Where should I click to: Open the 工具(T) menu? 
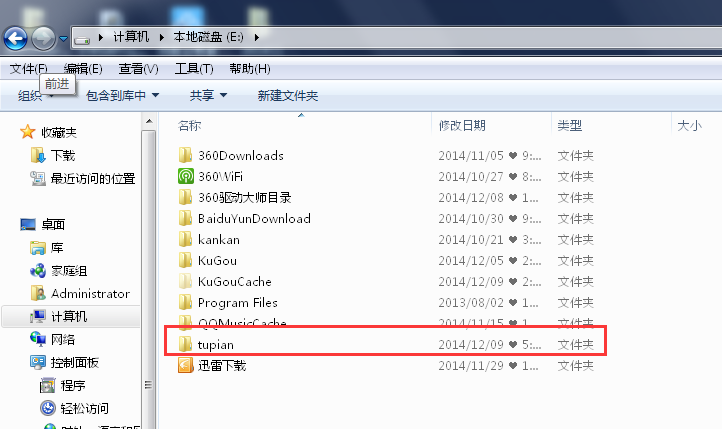(194, 69)
